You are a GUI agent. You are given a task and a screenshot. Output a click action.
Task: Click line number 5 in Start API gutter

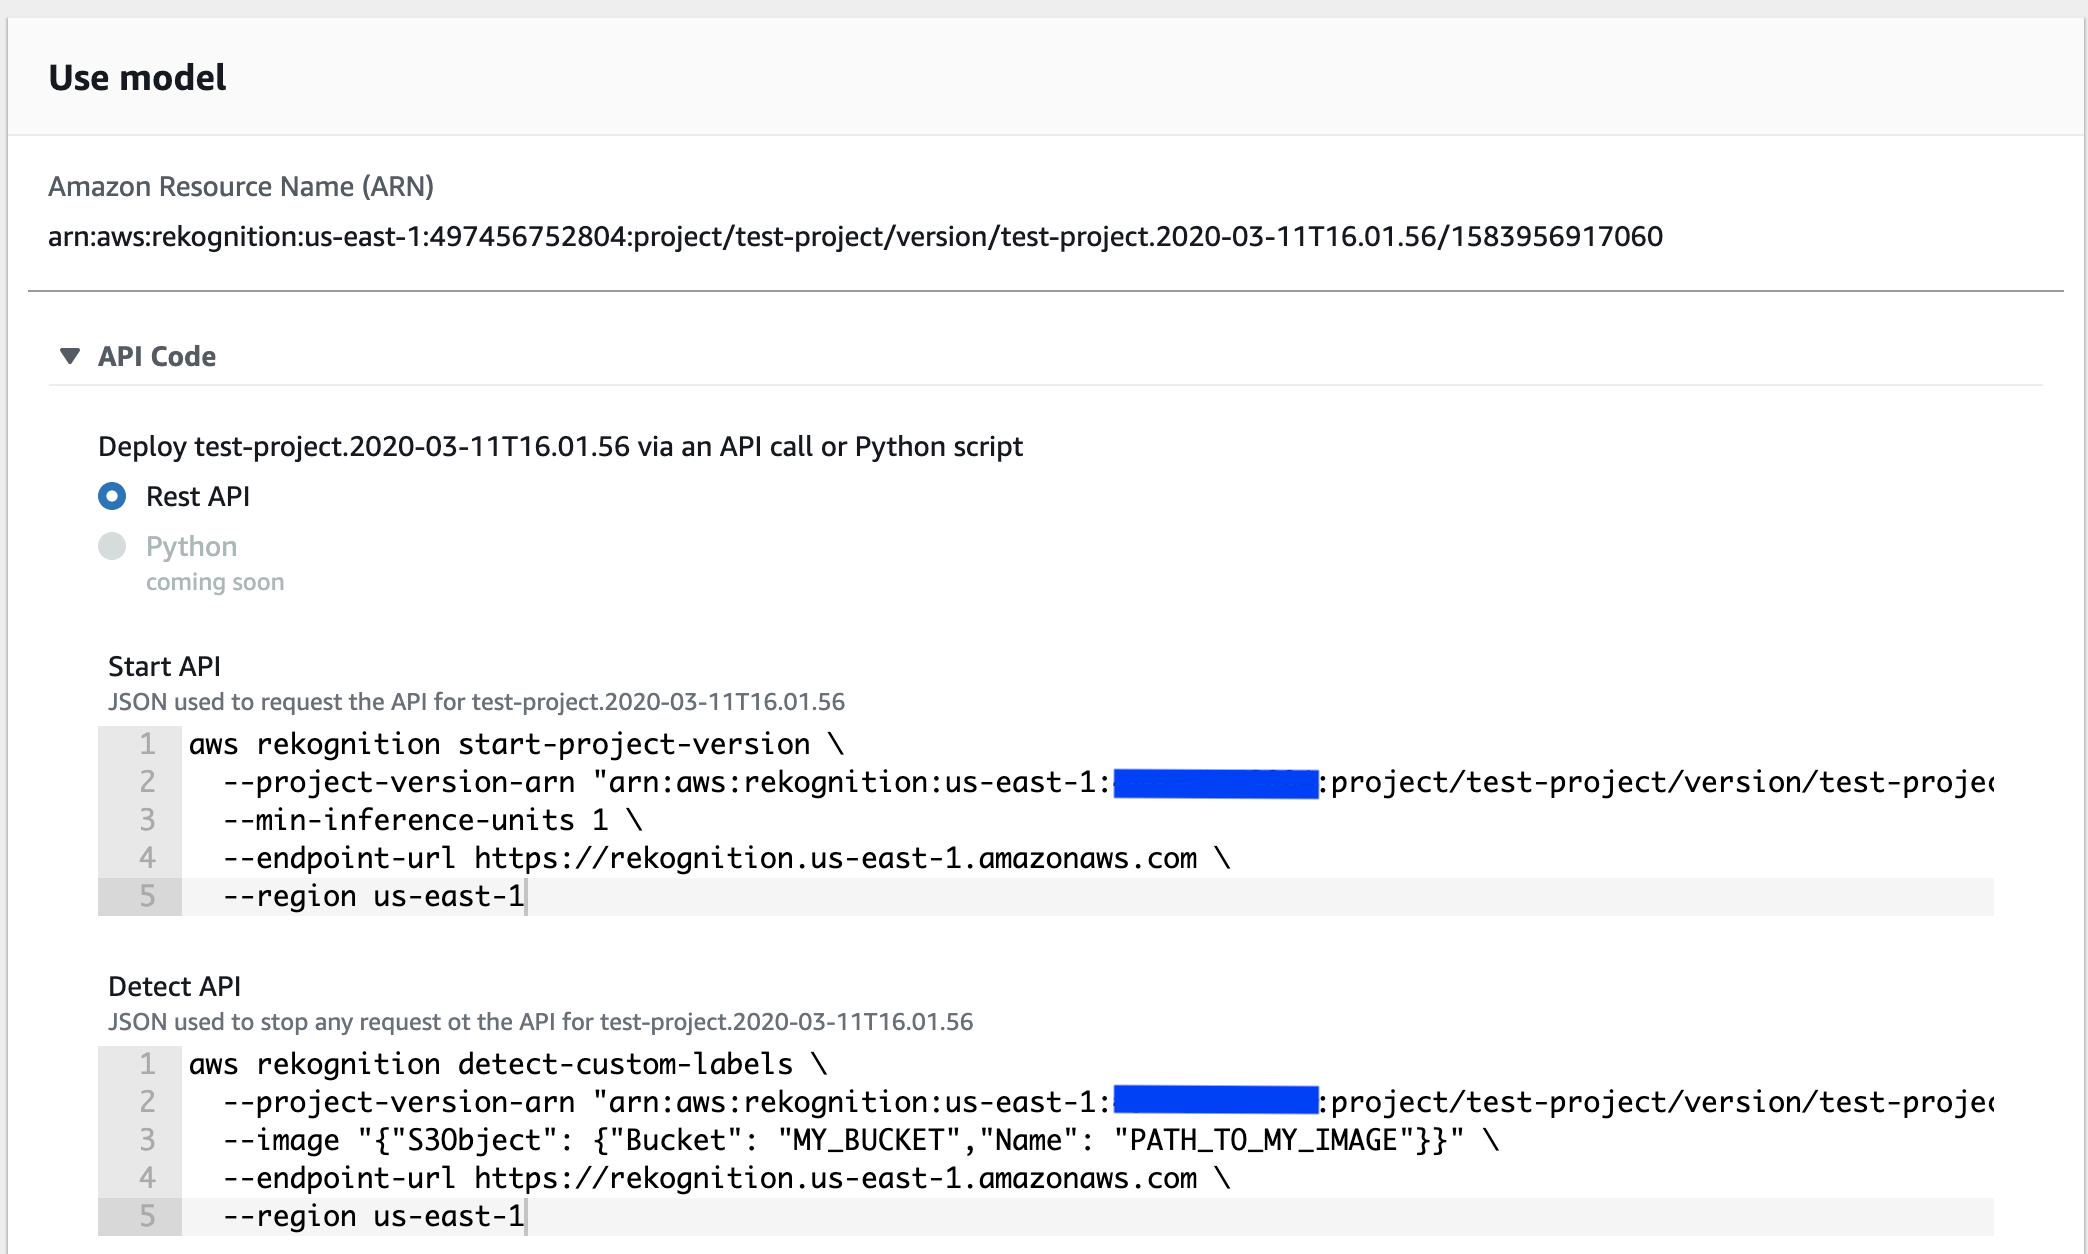coord(147,896)
